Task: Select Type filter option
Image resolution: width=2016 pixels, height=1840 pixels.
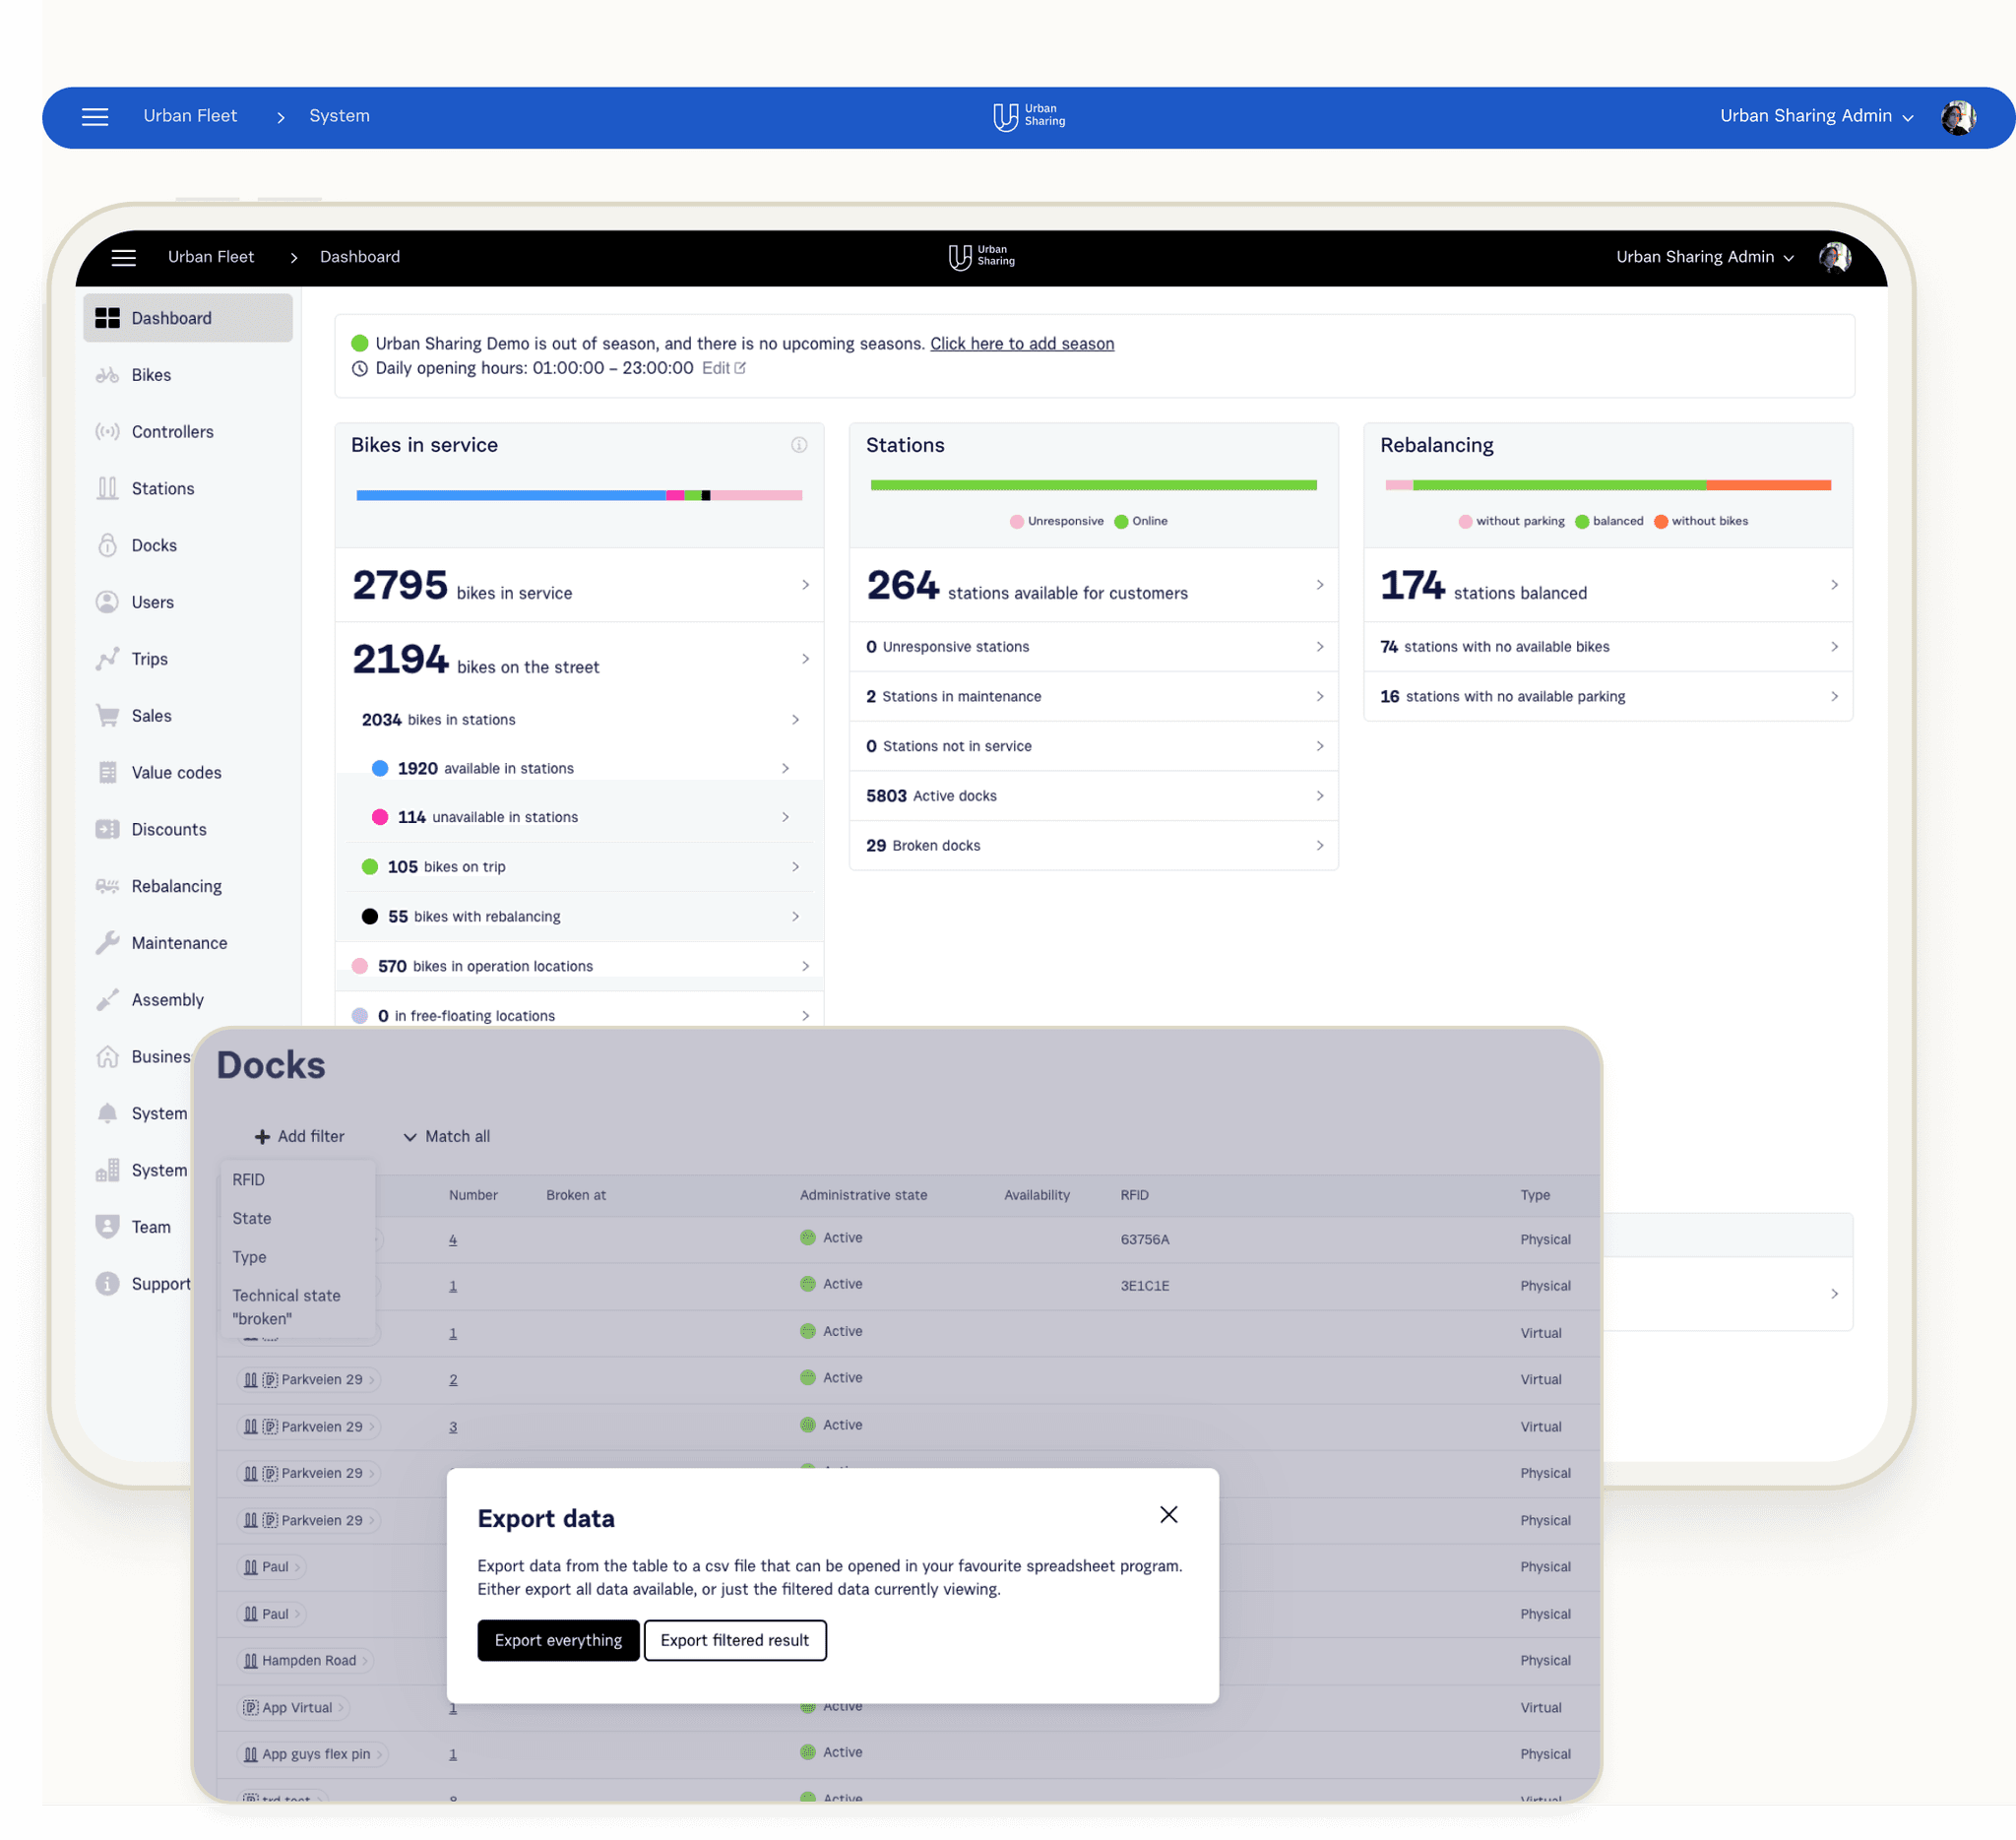Action: point(298,1257)
